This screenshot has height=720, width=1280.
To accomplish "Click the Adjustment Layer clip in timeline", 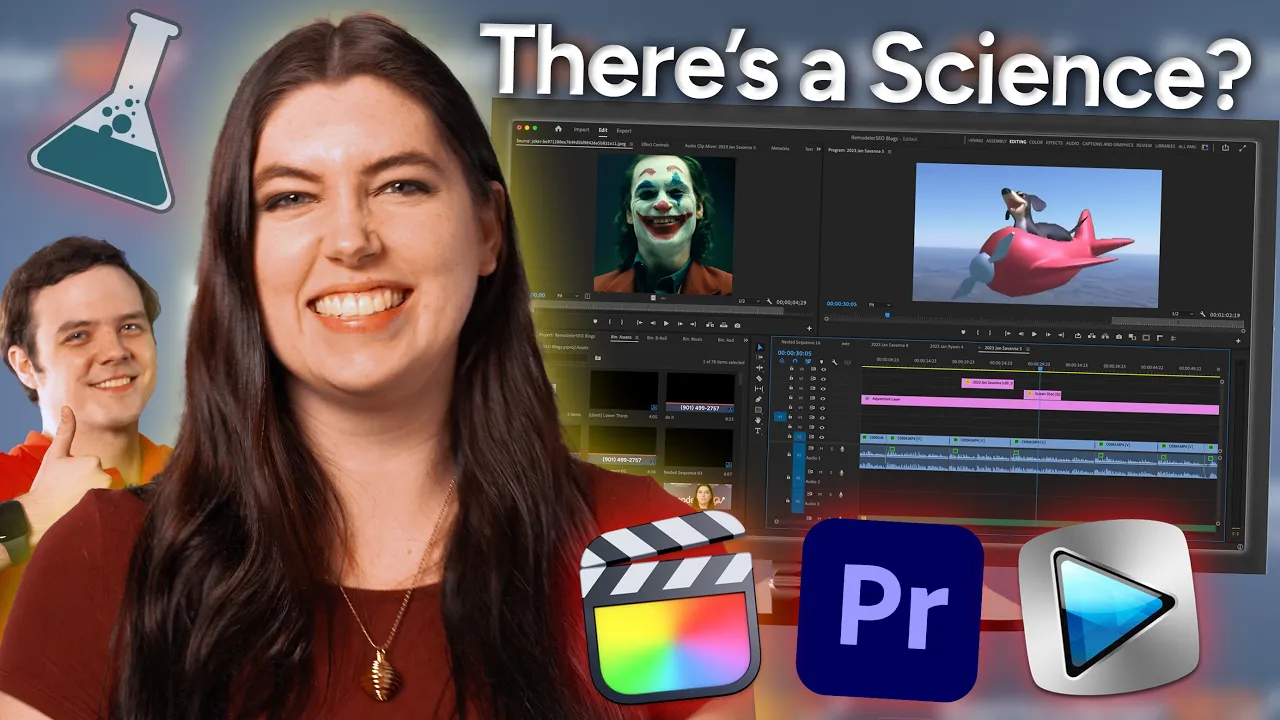I will click(x=1040, y=406).
